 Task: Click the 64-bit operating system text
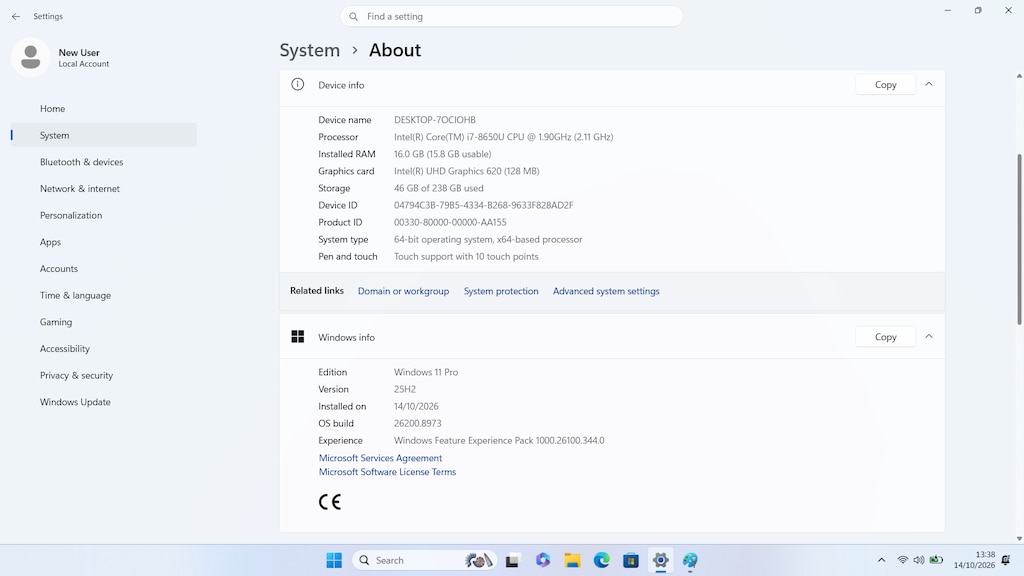tap(488, 240)
